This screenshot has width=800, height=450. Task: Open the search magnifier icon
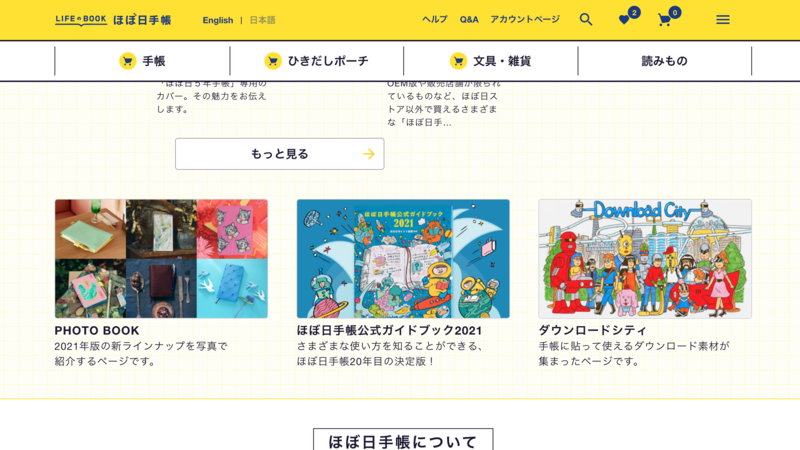coord(586,20)
